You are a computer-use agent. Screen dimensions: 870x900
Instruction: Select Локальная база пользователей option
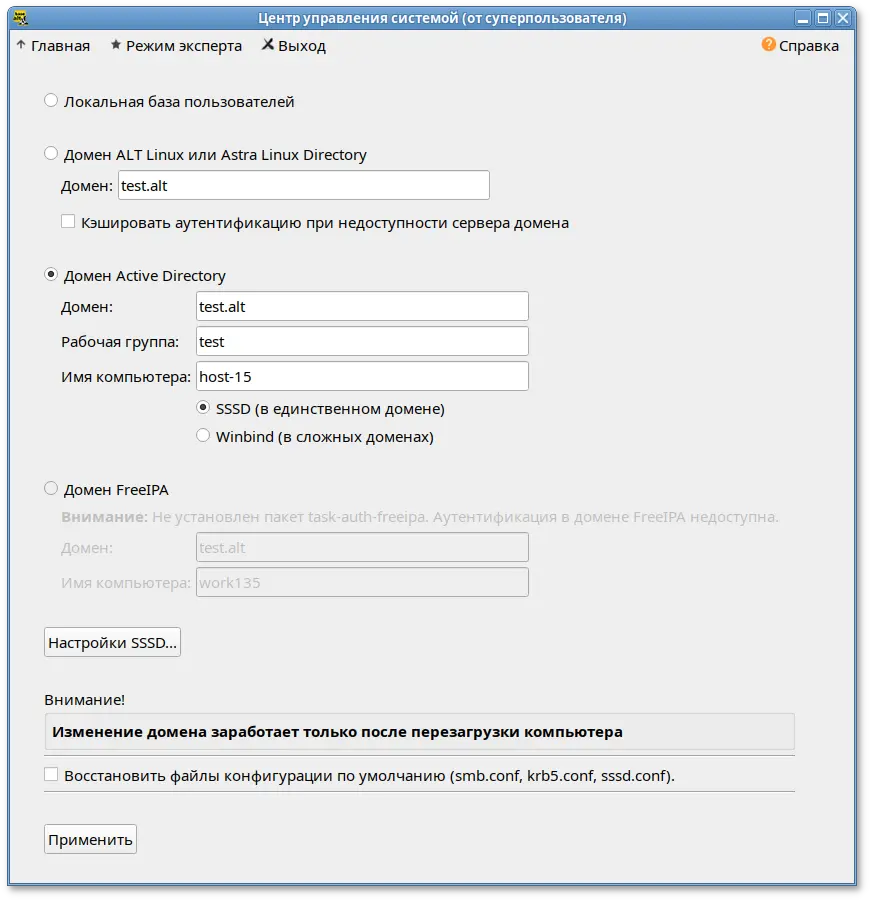51,101
